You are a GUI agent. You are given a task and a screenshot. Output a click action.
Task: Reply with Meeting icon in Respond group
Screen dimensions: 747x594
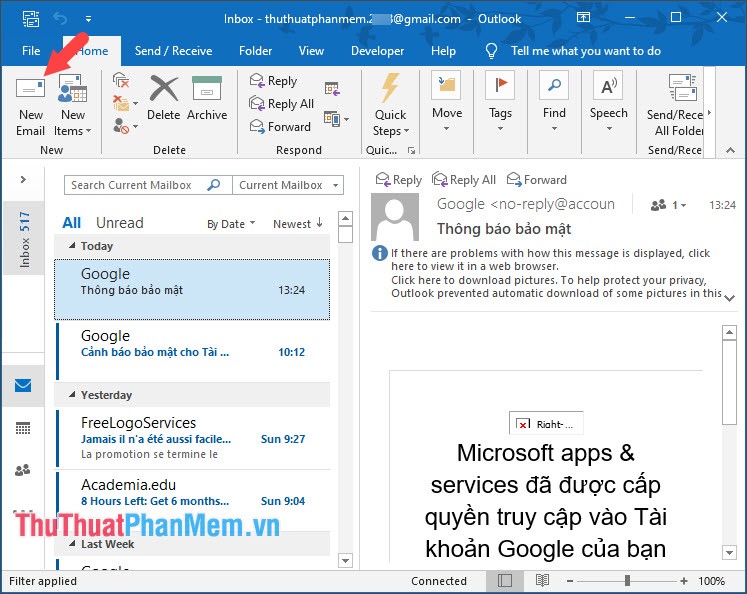click(x=332, y=89)
